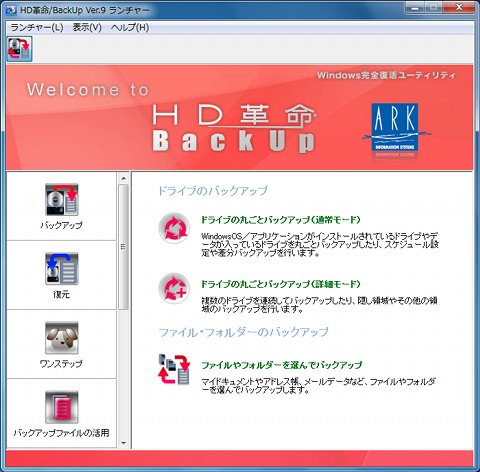Image resolution: width=480 pixels, height=472 pixels.
Task: Select the 復元 sidebar icon
Action: coord(62,269)
